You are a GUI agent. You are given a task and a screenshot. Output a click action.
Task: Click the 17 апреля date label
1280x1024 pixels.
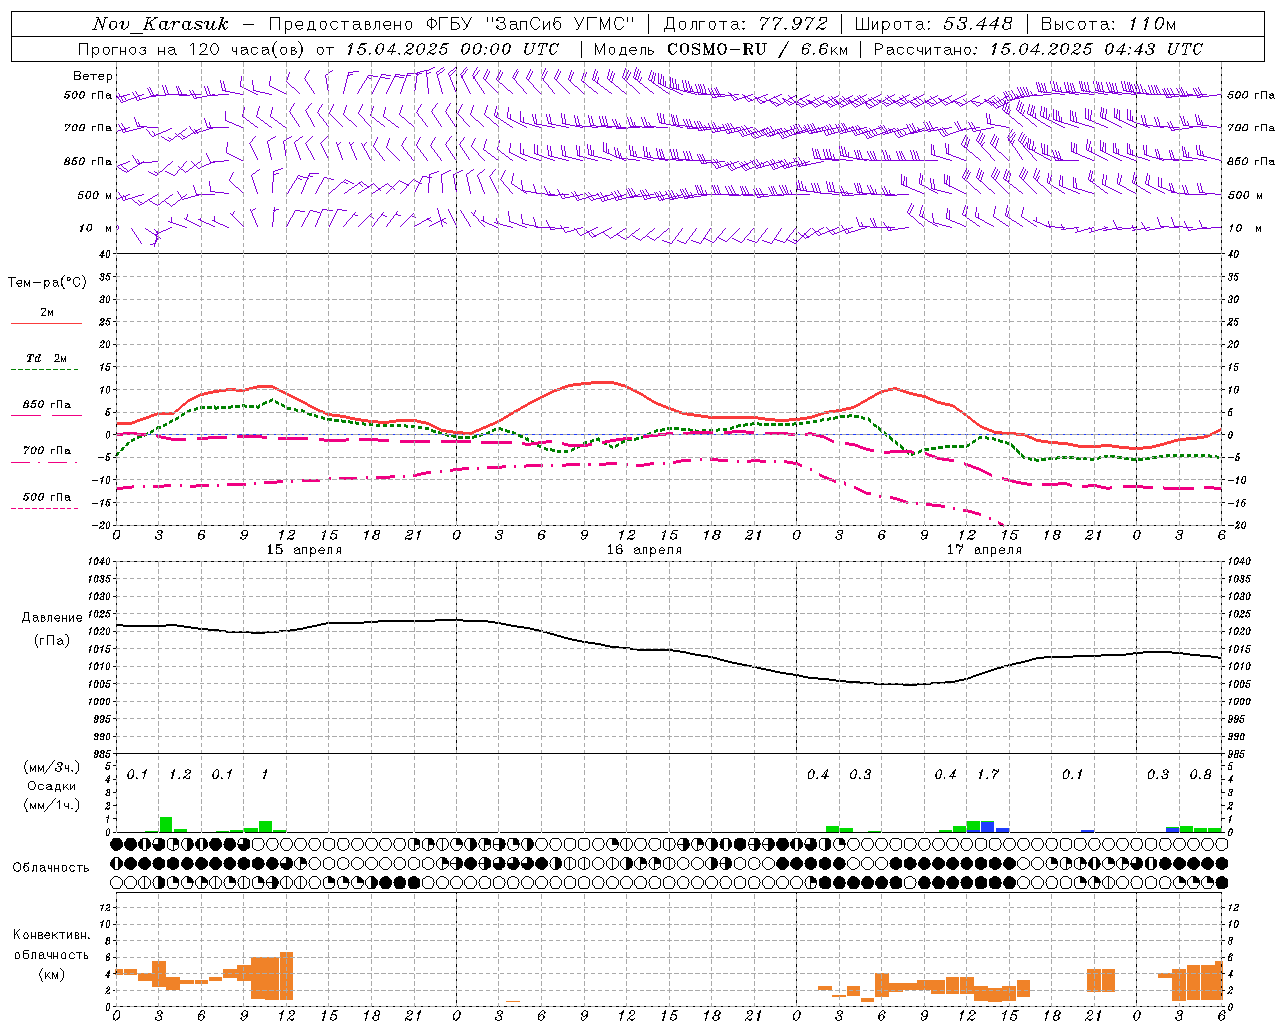(x=984, y=550)
